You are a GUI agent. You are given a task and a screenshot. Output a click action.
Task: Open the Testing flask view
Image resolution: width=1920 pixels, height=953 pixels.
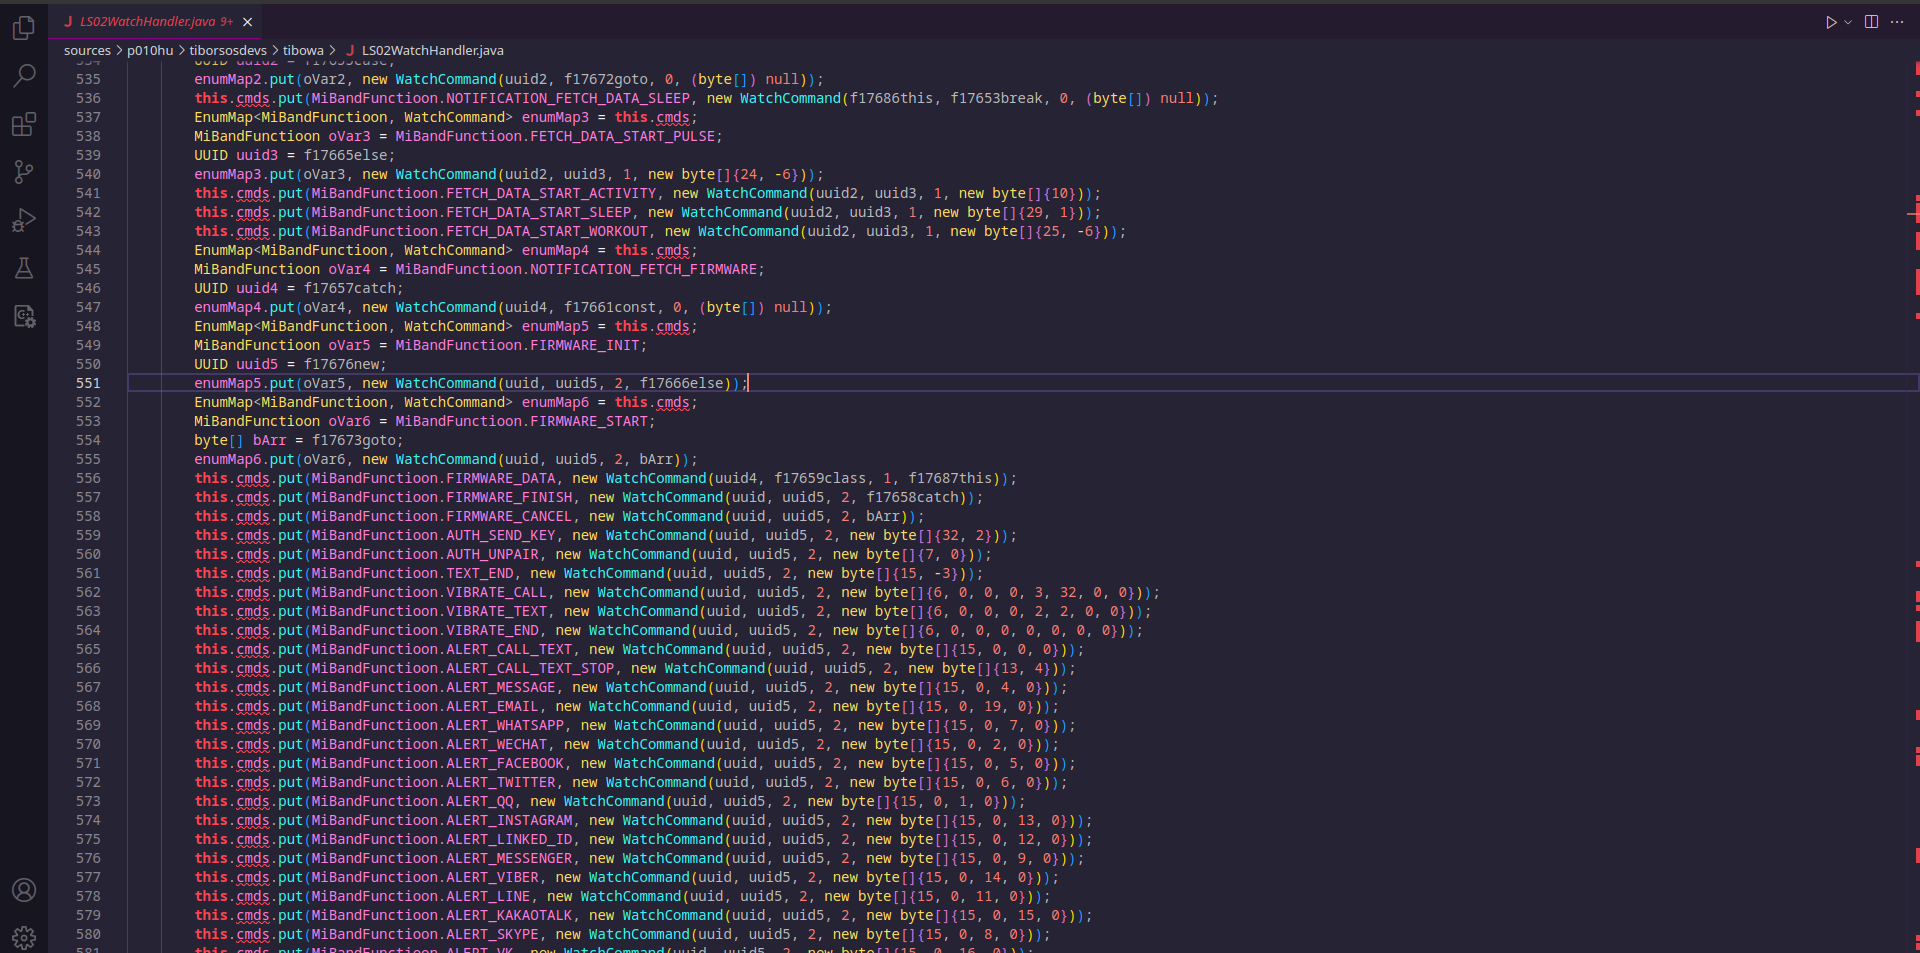pos(24,268)
